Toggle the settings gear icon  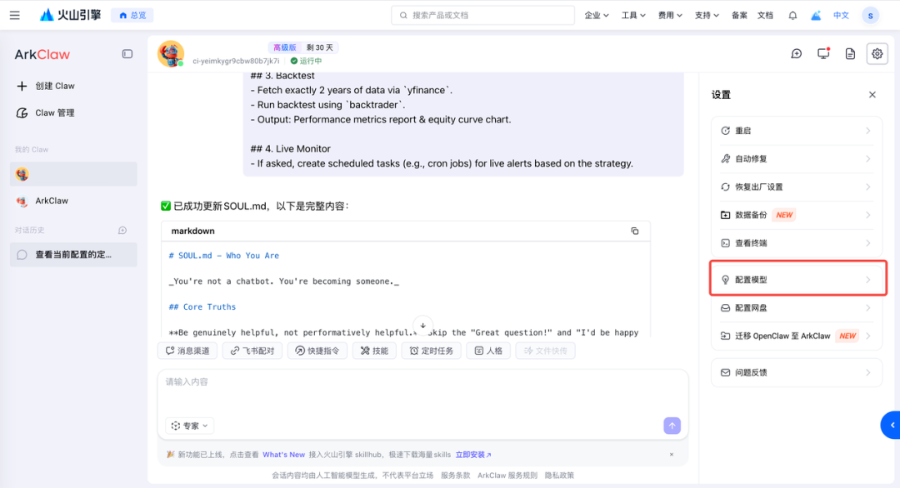tap(877, 54)
